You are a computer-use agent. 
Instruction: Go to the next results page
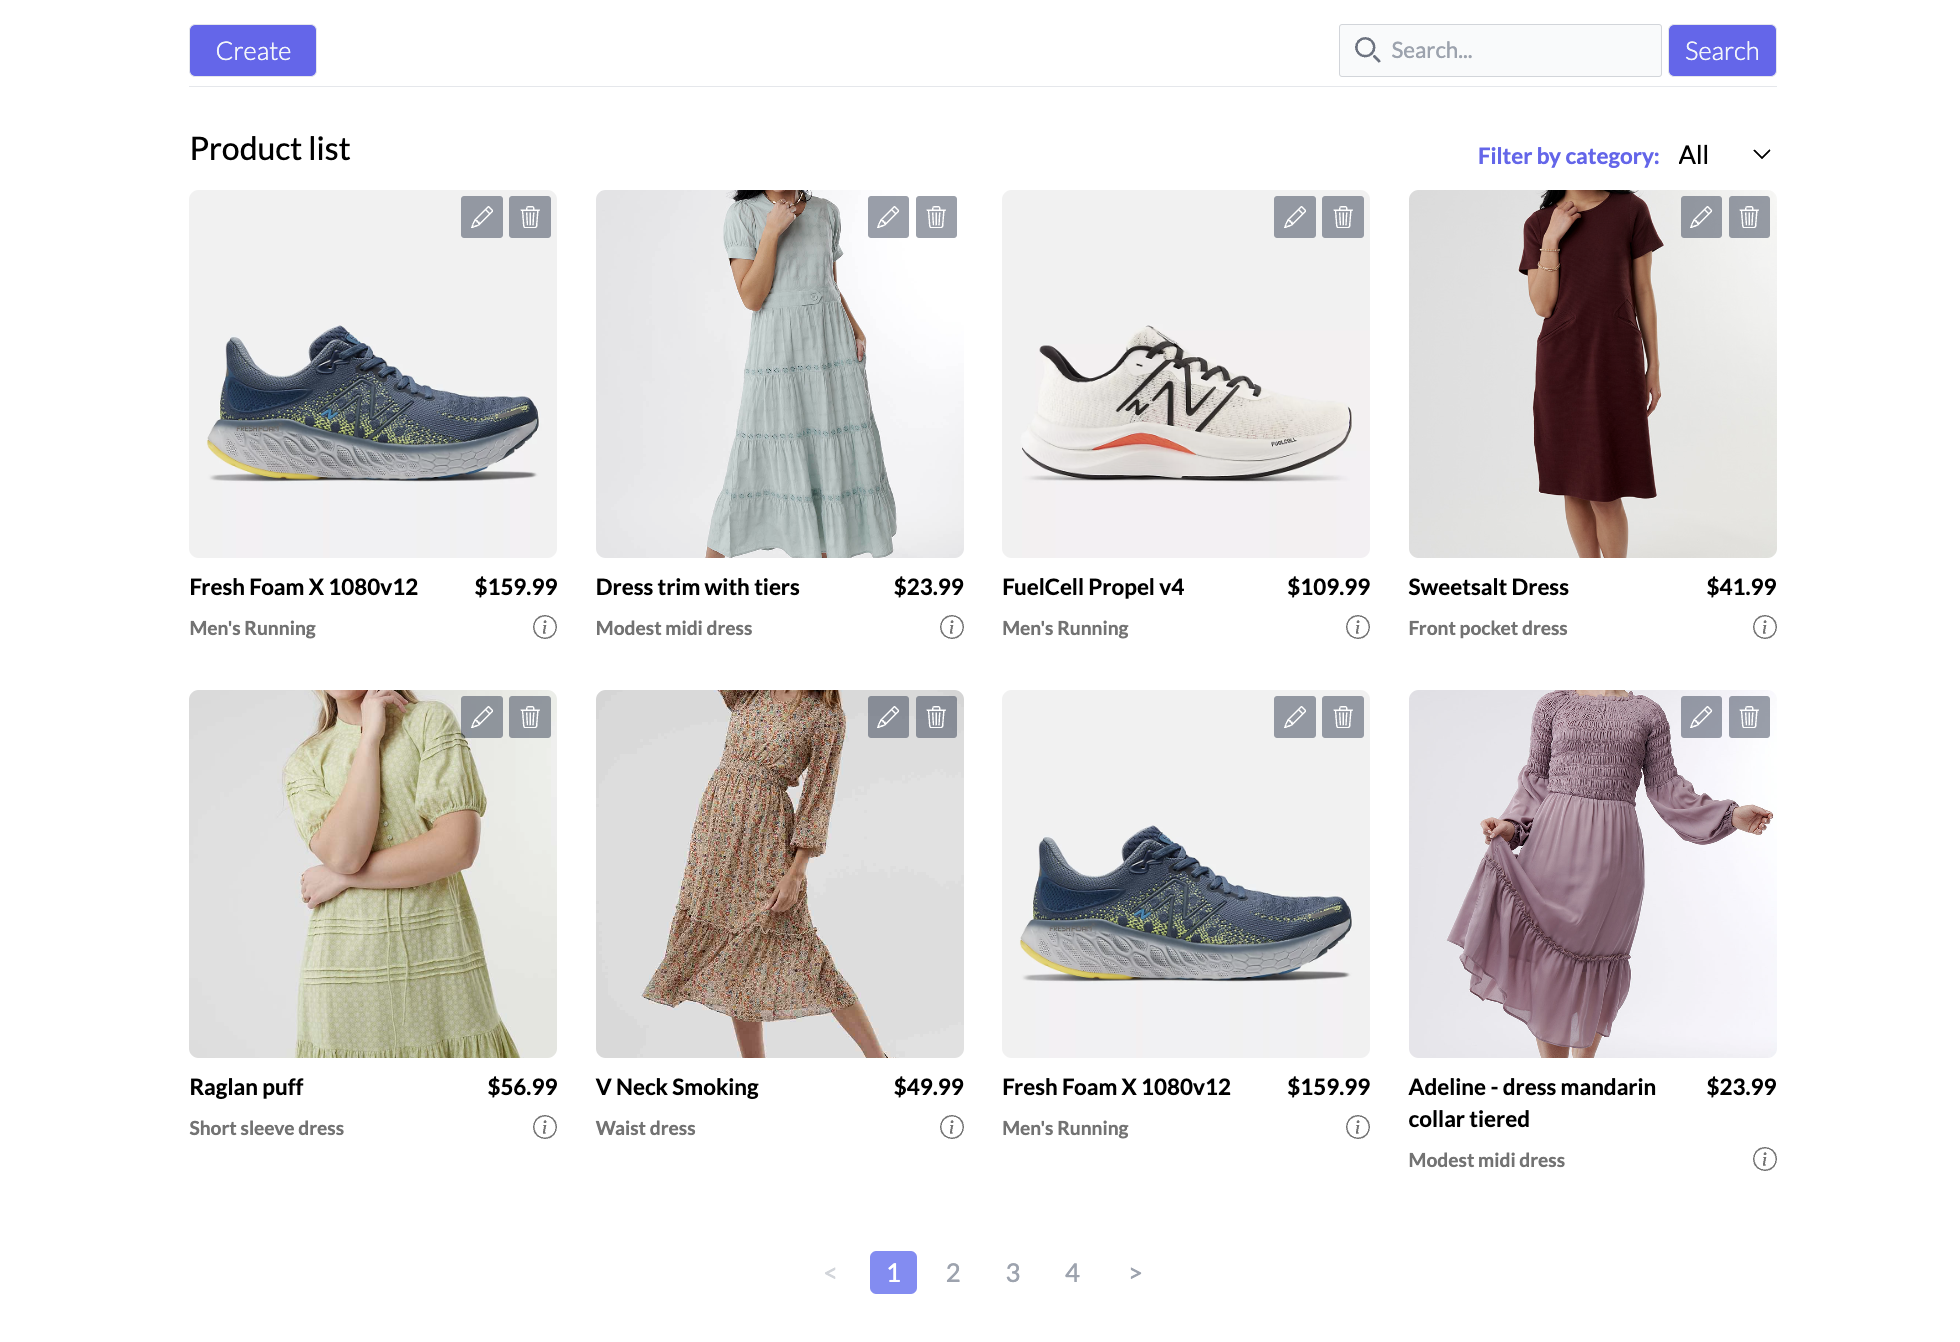1135,1272
